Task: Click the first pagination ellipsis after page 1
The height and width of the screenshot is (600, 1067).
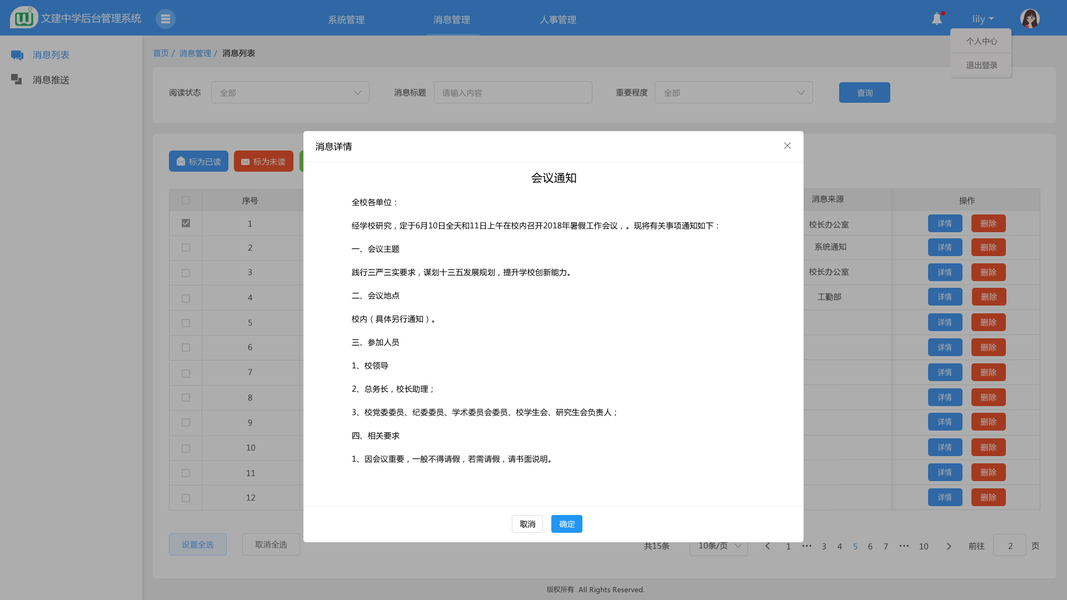Action: (x=806, y=546)
